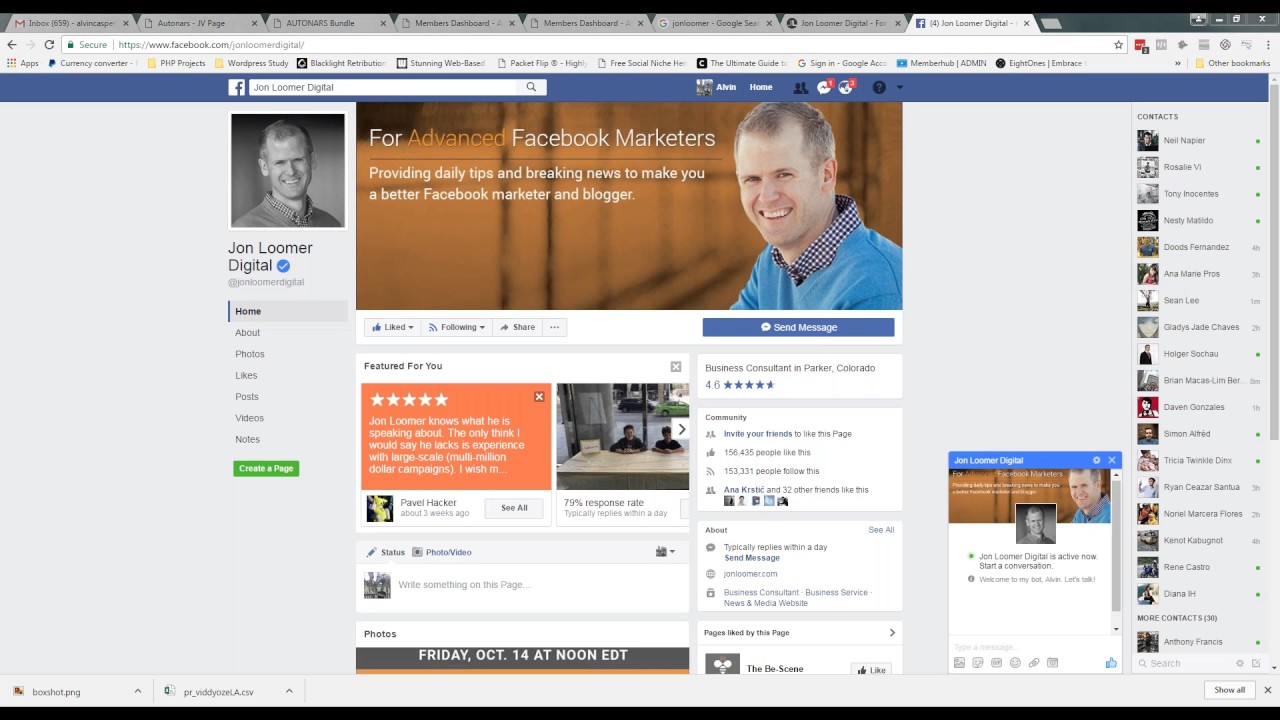
Task: Go to the About section
Action: 247,333
